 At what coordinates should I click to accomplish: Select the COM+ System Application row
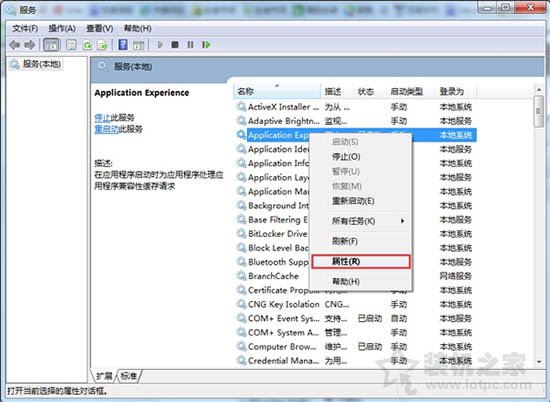tap(356, 332)
